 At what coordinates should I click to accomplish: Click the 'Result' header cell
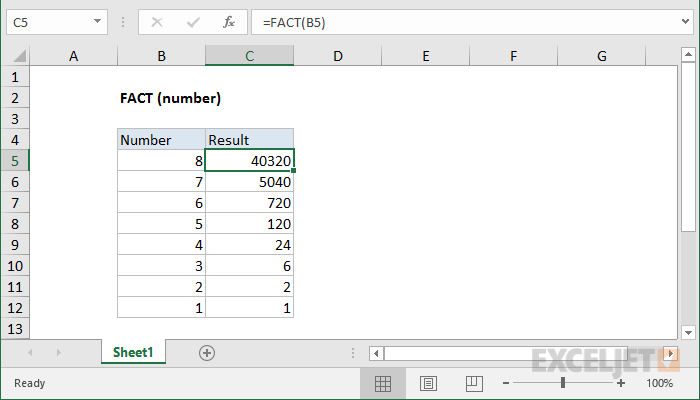pos(249,140)
